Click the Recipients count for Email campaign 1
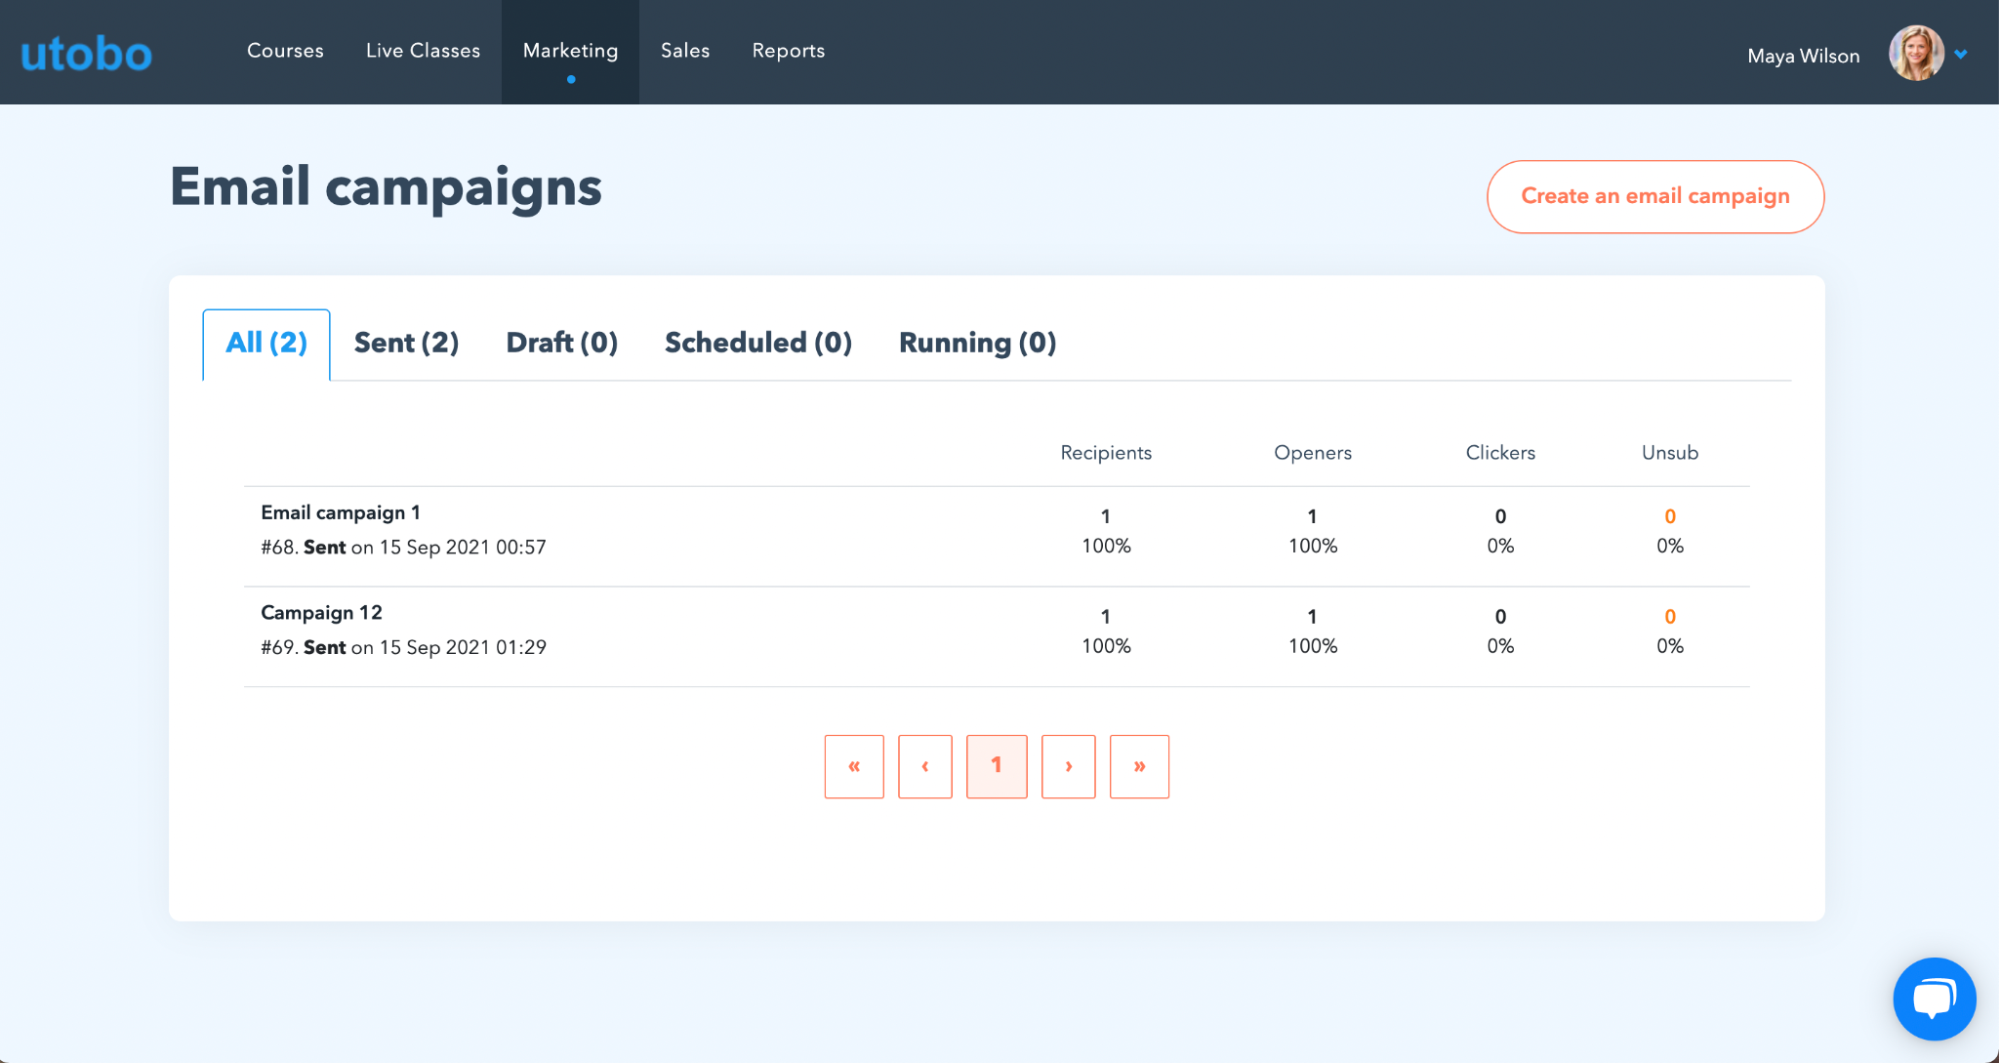 coord(1105,517)
